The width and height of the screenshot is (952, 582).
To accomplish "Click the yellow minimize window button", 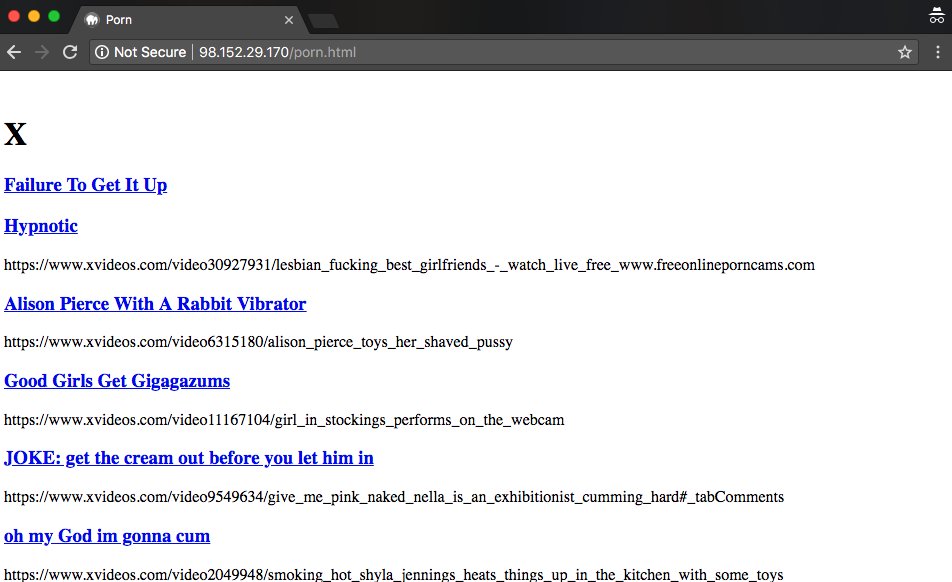I will pos(34,16).
